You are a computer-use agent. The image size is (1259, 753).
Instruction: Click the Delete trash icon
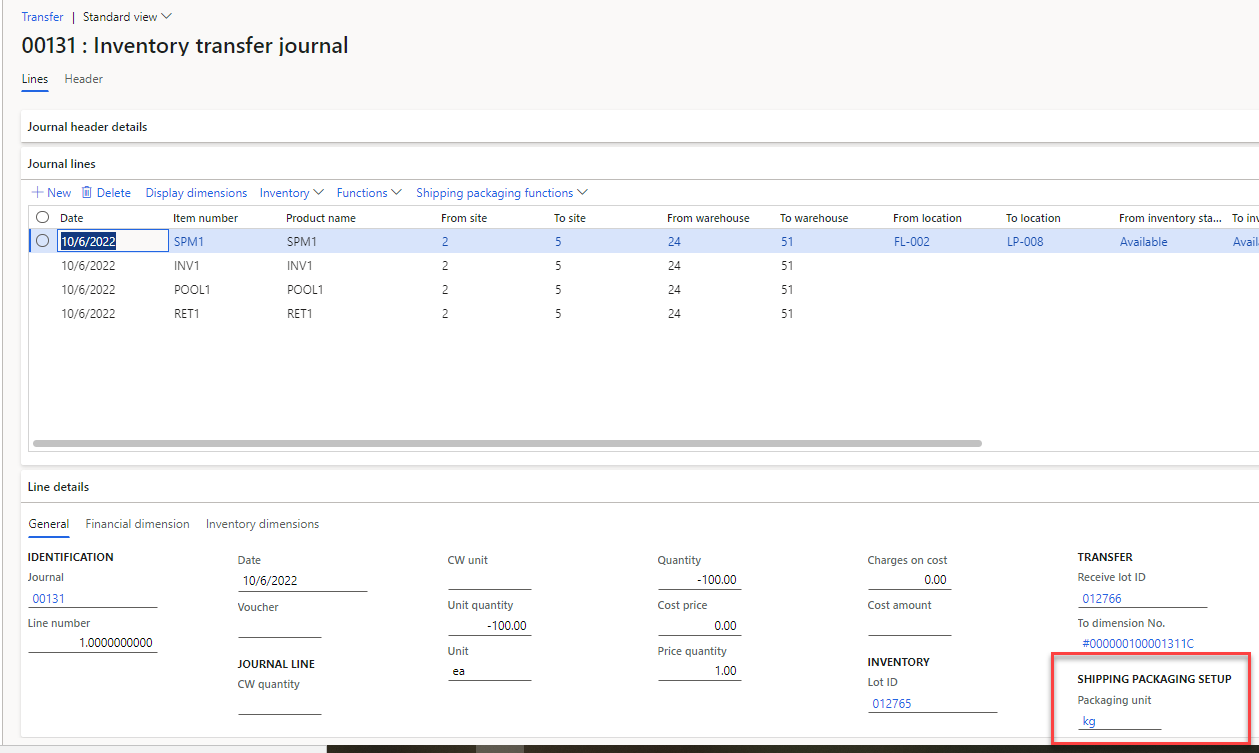[x=87, y=193]
